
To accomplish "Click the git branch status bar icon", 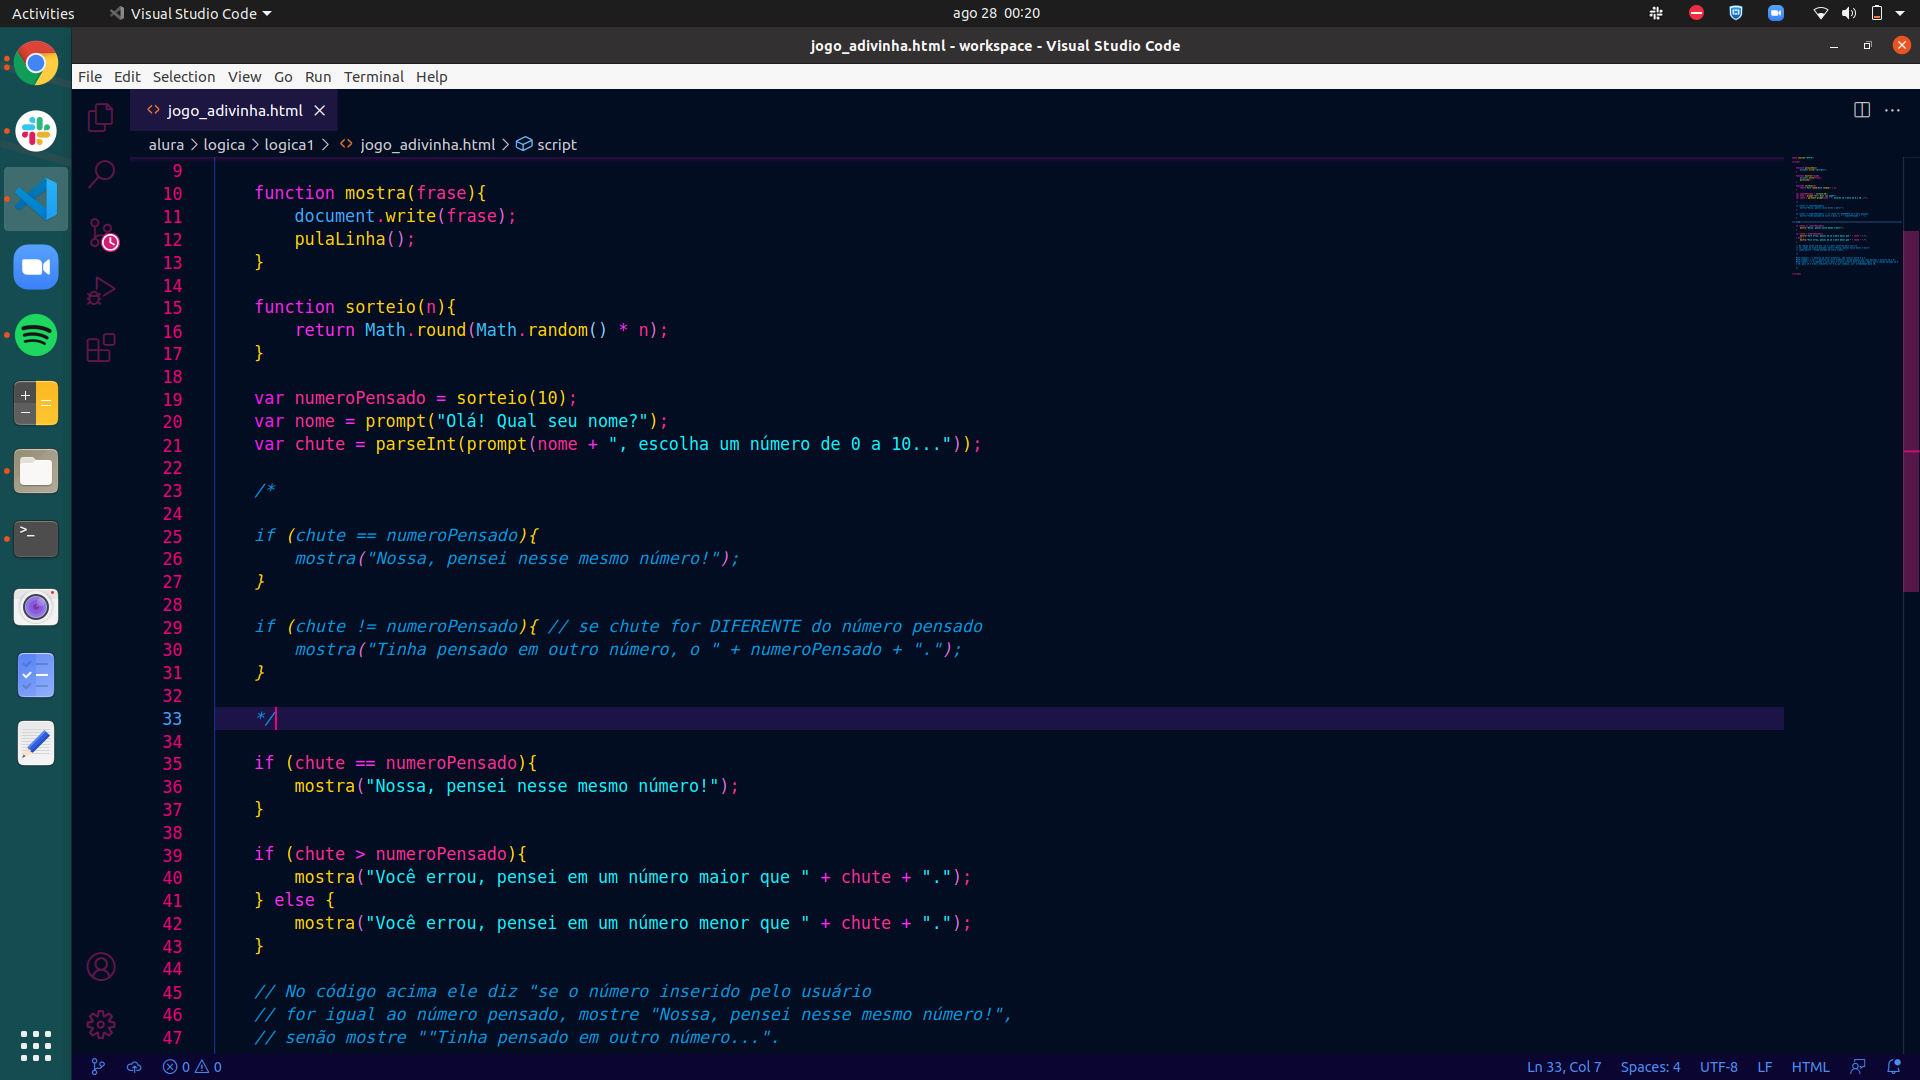I will coord(98,1067).
